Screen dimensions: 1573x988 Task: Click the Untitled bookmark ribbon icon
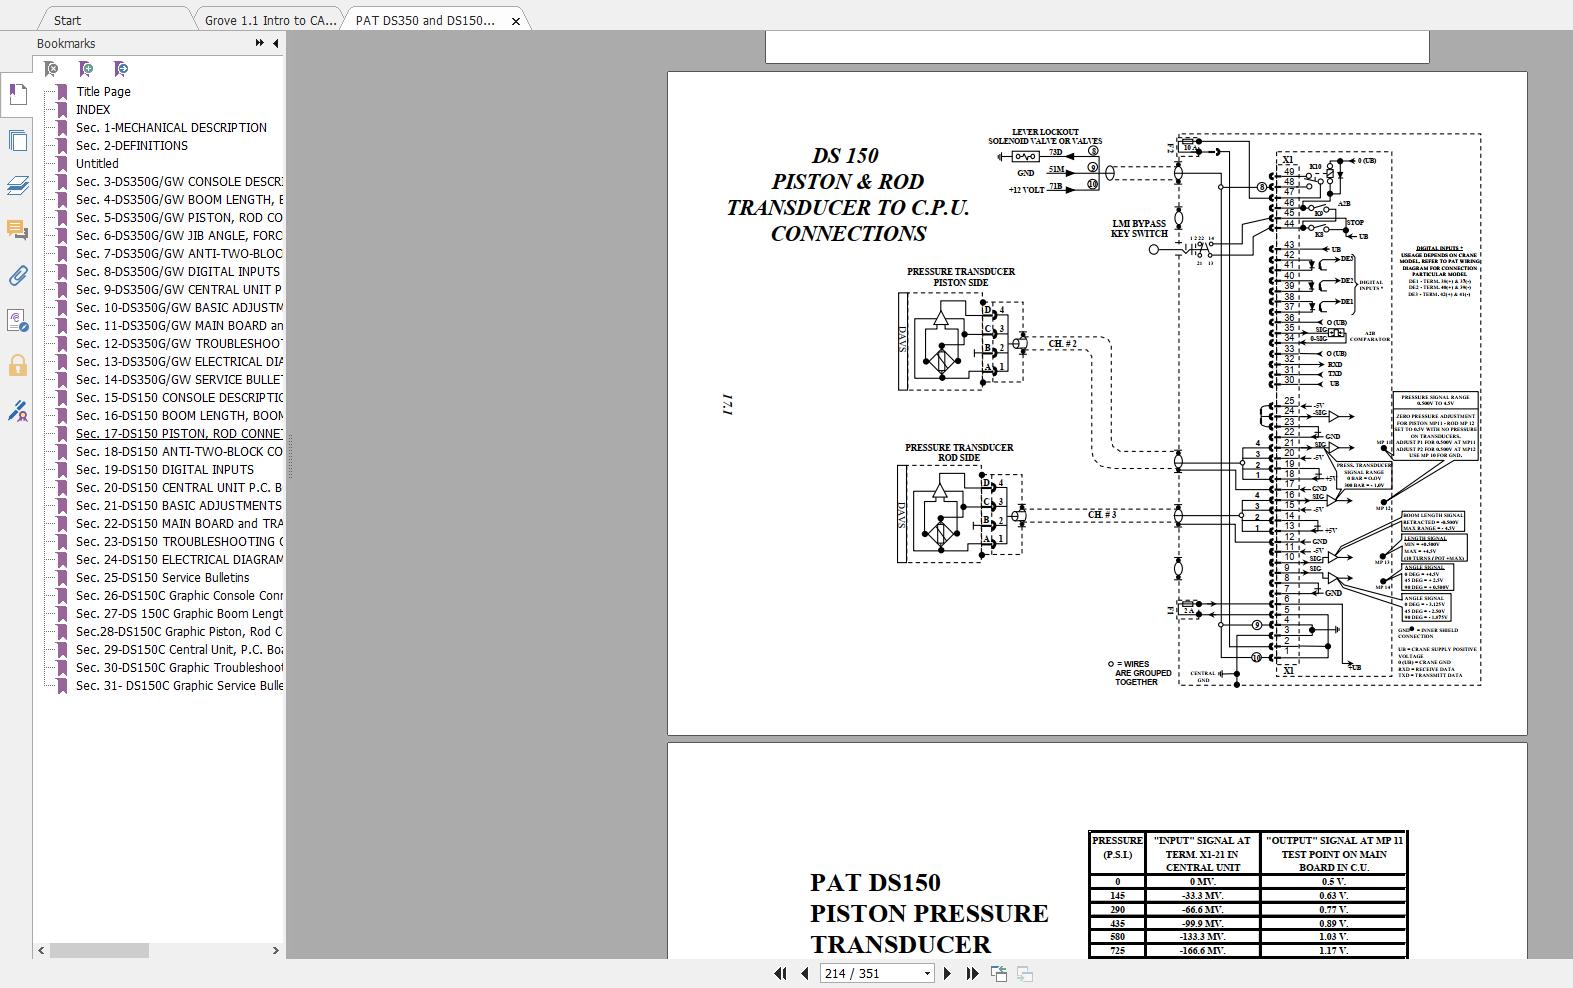(x=62, y=164)
